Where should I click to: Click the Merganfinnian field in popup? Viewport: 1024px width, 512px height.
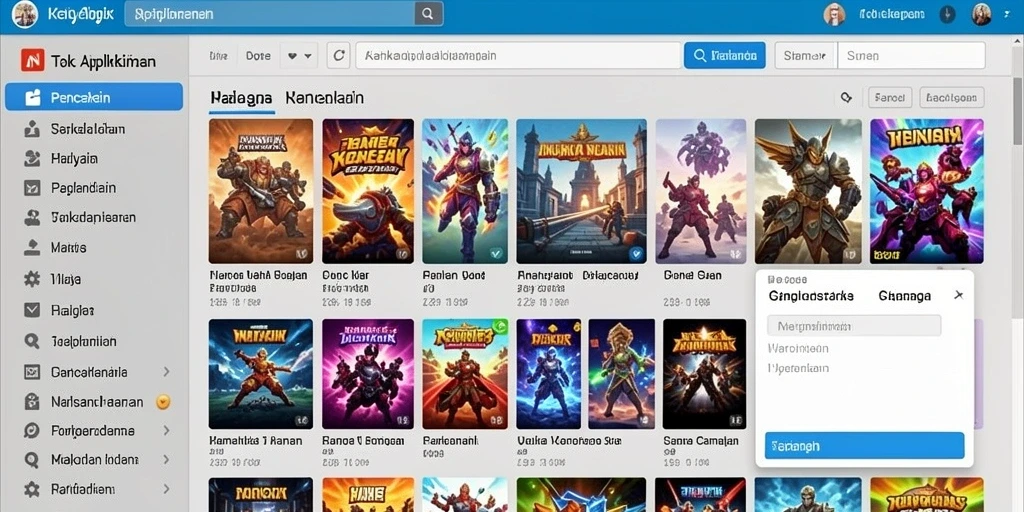[854, 325]
